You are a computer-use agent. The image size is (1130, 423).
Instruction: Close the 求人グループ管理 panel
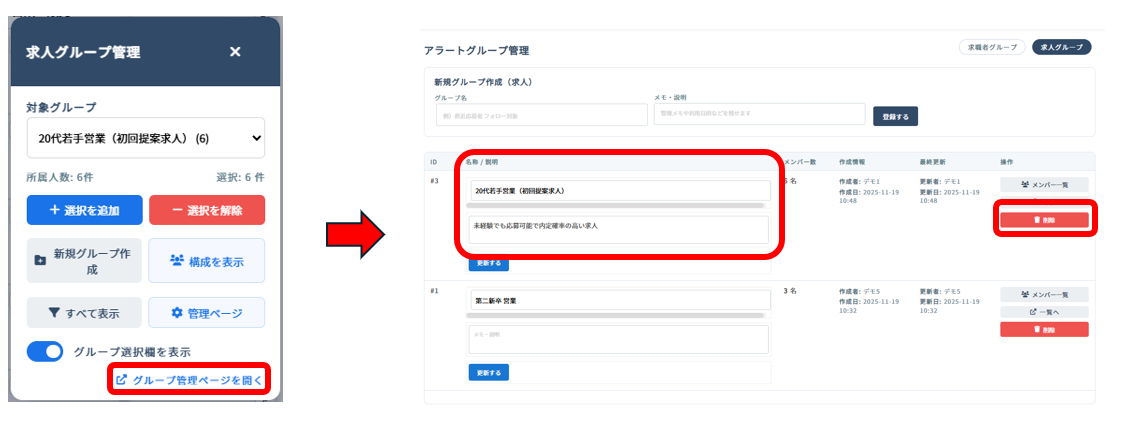pyautogui.click(x=235, y=52)
